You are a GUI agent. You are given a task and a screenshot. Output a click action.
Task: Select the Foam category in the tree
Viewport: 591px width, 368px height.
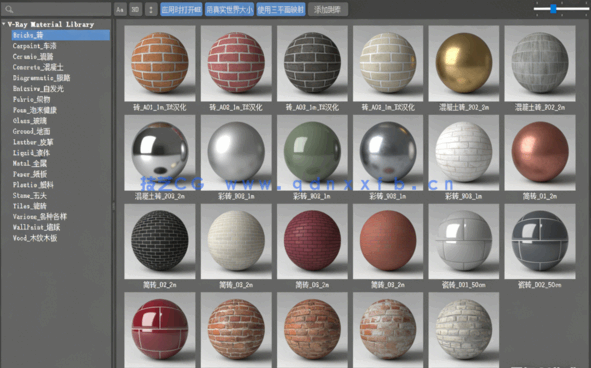point(34,110)
